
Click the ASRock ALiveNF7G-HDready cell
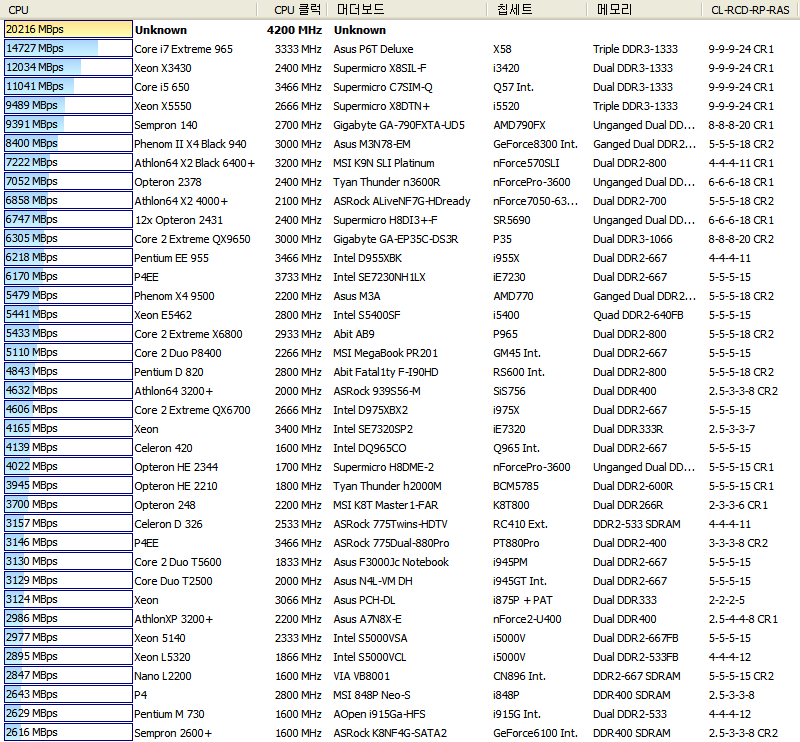tap(402, 201)
